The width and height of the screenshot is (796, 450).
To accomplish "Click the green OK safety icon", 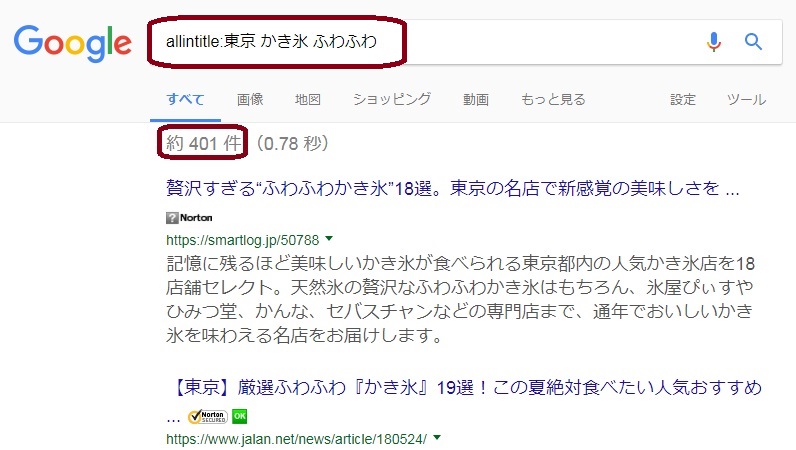I will point(240,416).
